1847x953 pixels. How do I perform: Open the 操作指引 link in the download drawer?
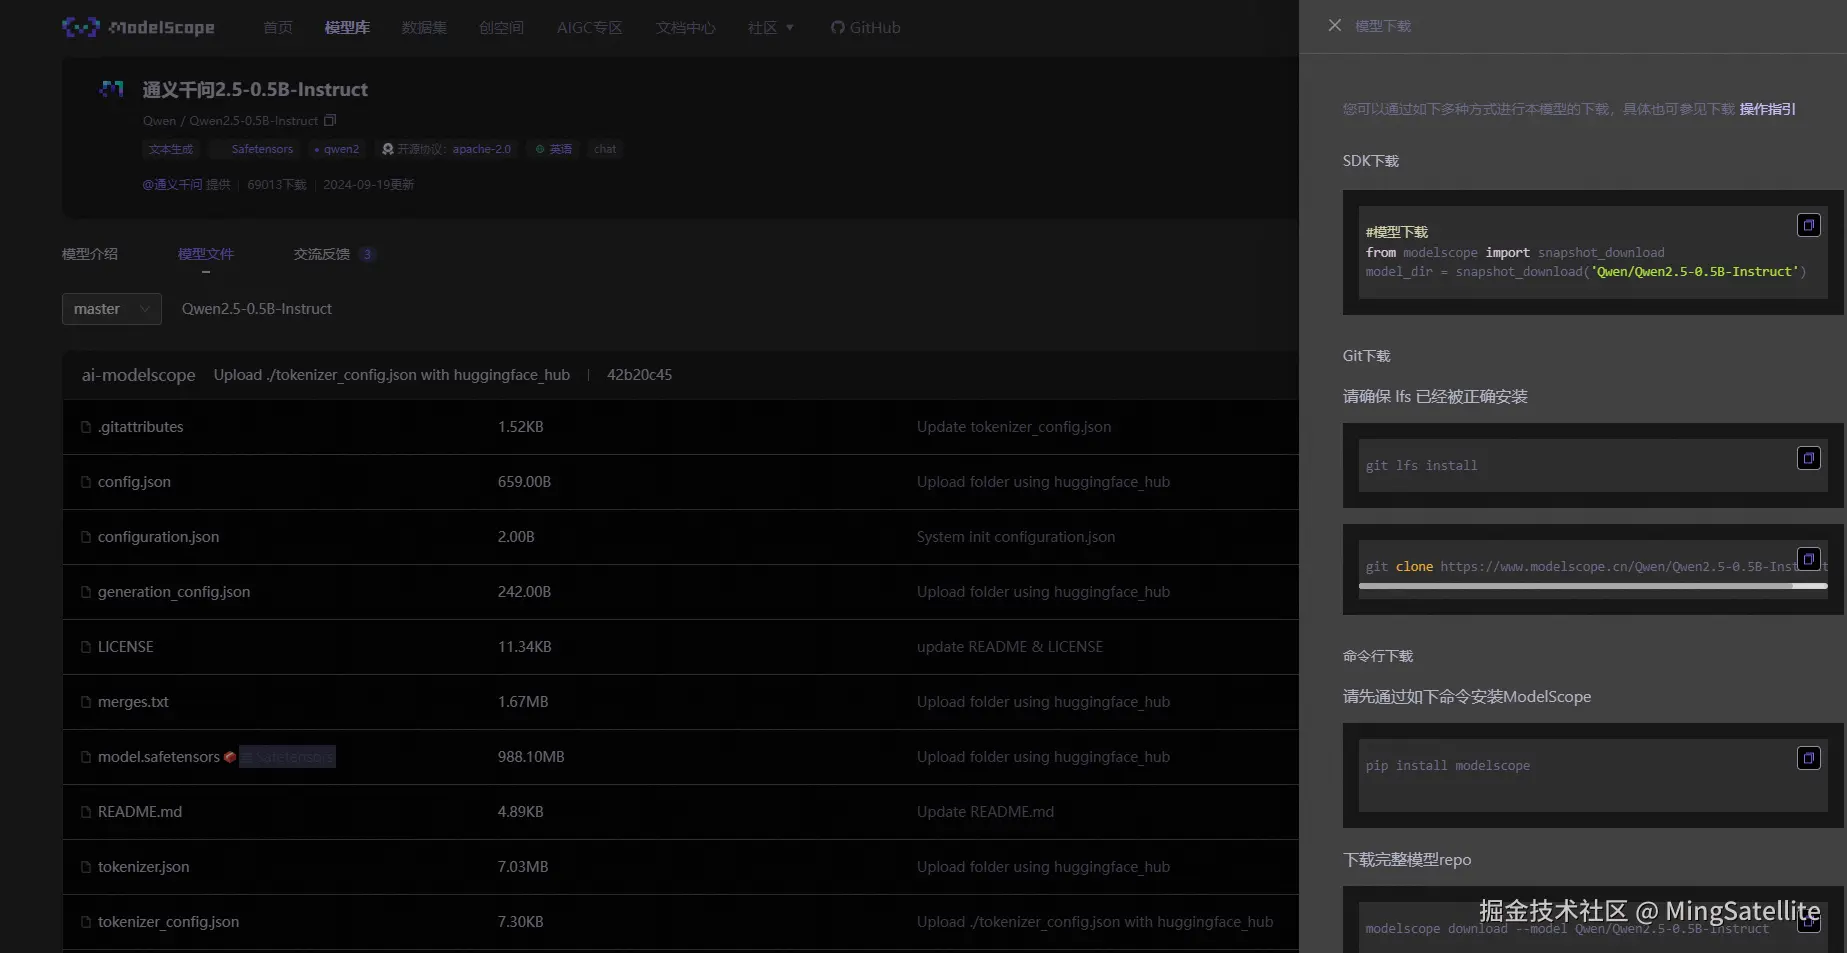1768,109
